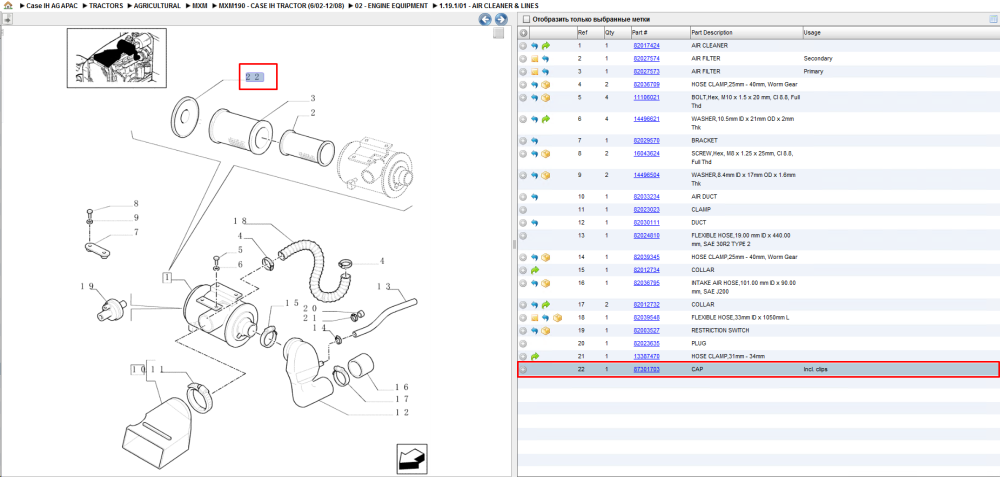Open 'MXM' breadcrumb level
The height and width of the screenshot is (477, 1000).
tap(200, 5)
